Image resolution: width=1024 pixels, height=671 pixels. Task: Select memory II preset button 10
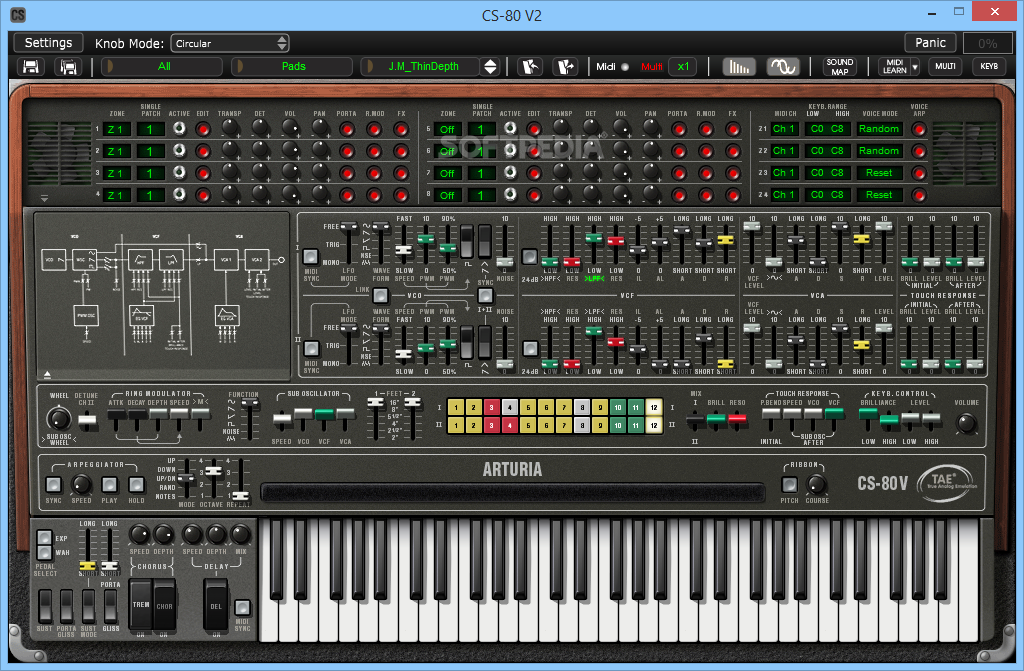[x=618, y=425]
